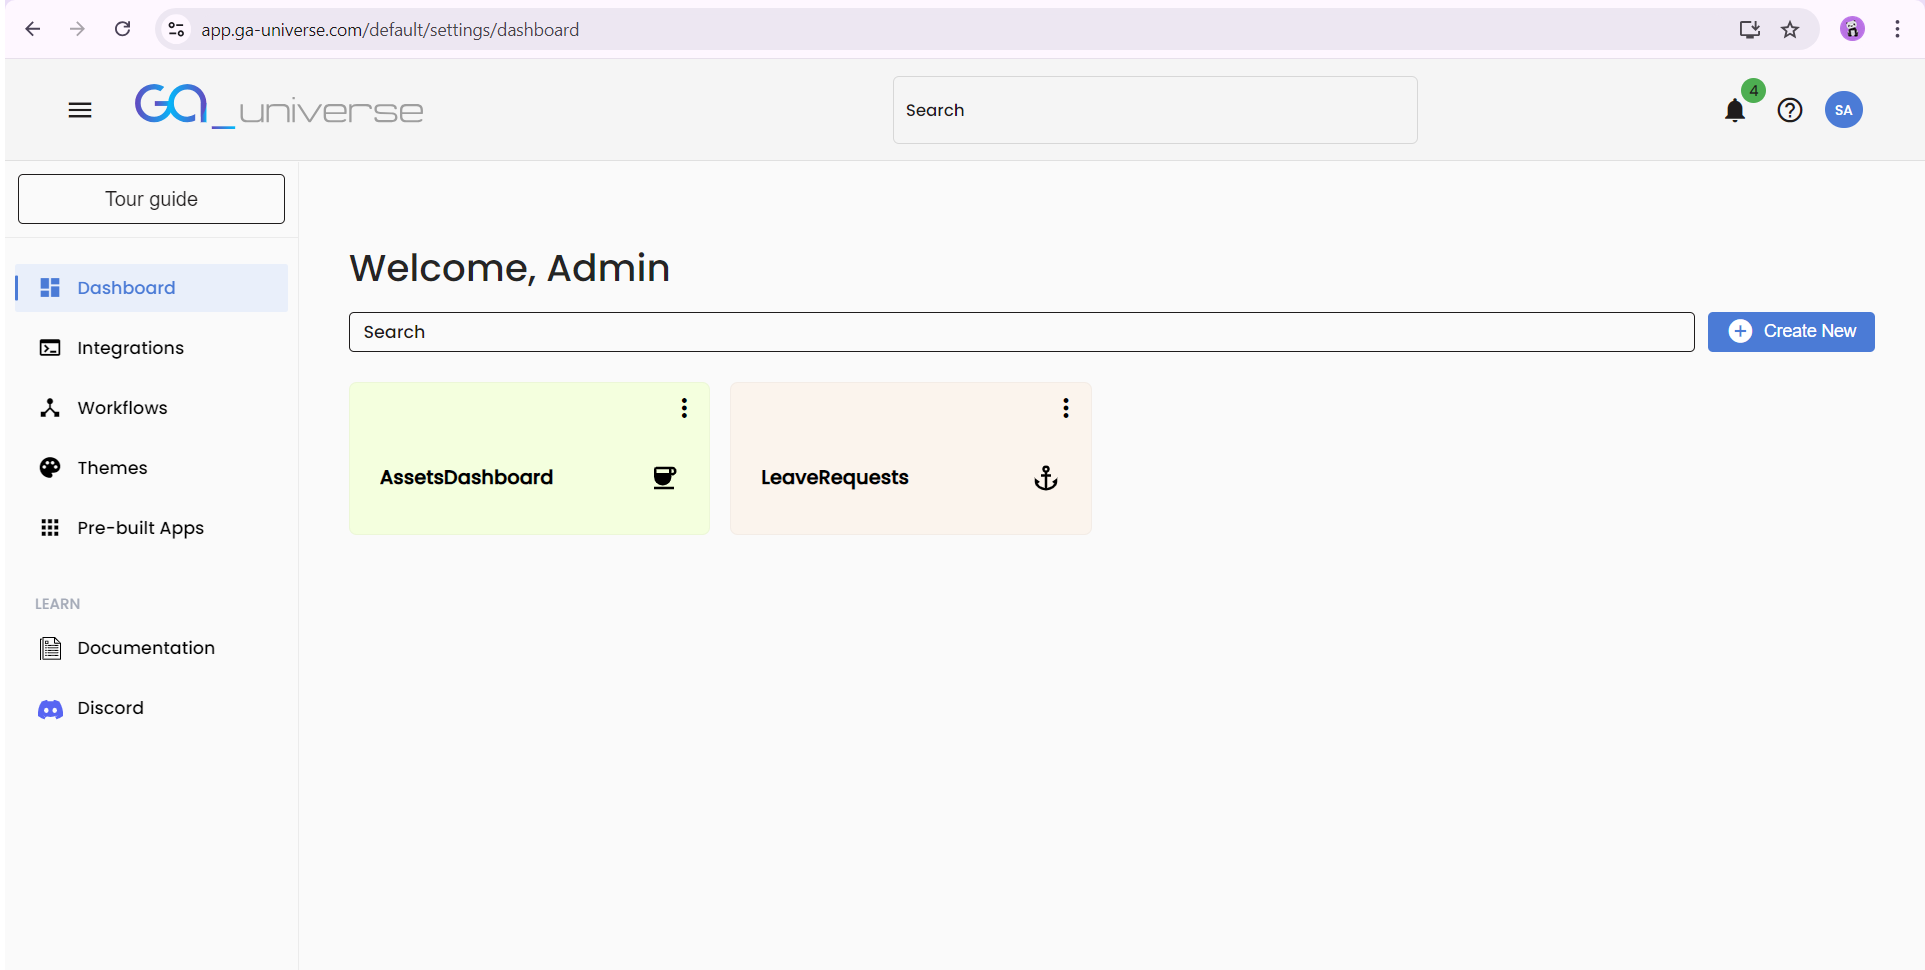Click the Pre-built Apps grid icon

(x=50, y=528)
